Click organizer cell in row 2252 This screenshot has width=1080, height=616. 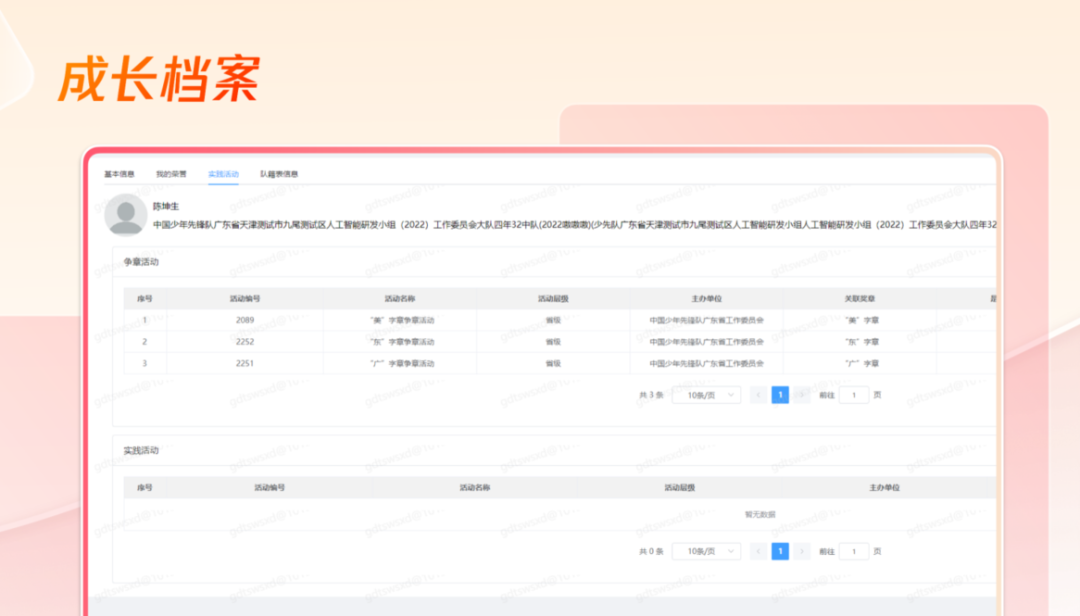pyautogui.click(x=707, y=342)
